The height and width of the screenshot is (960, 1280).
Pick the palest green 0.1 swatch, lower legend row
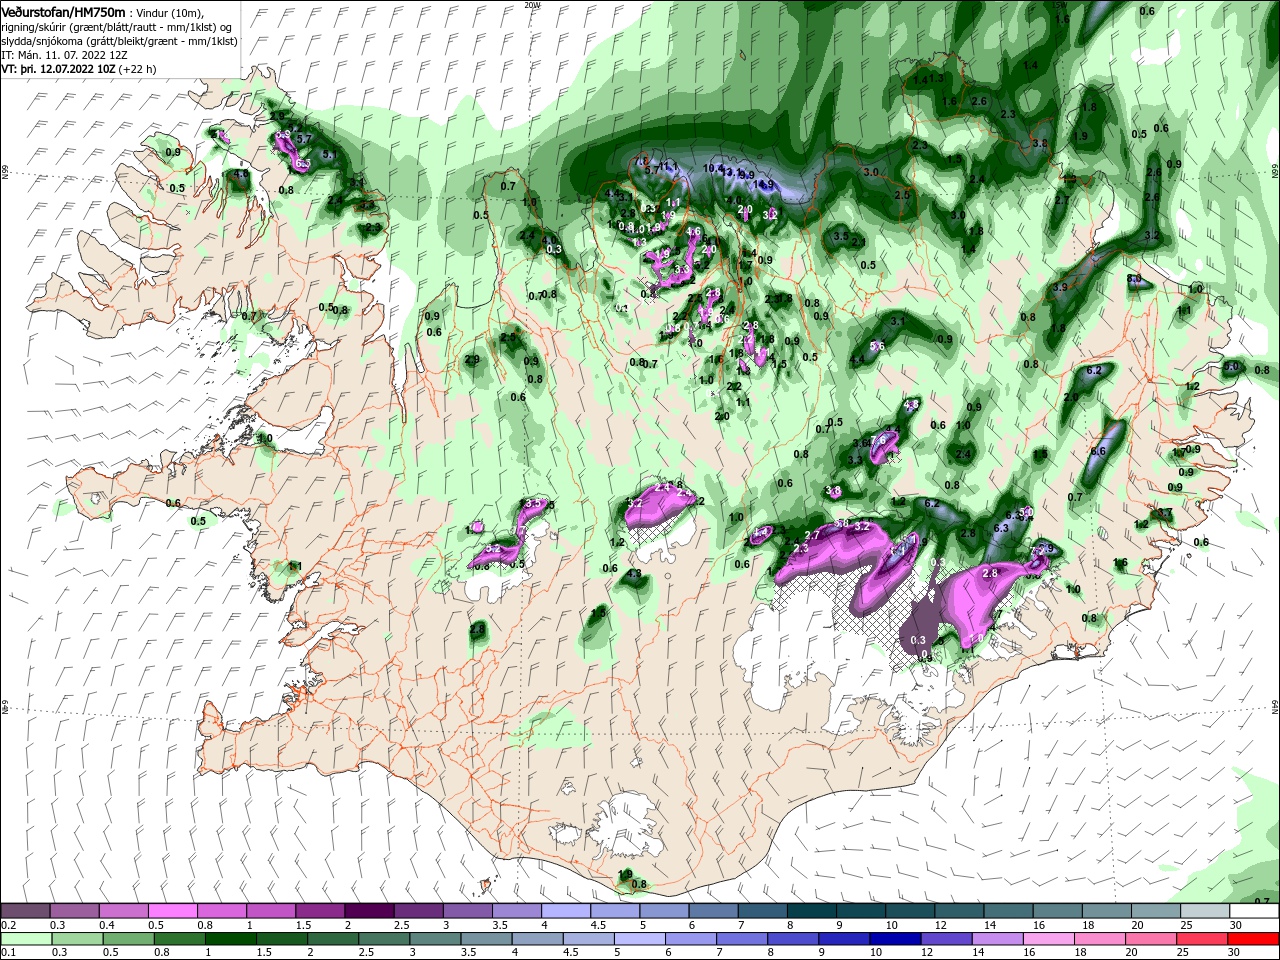pos(27,939)
